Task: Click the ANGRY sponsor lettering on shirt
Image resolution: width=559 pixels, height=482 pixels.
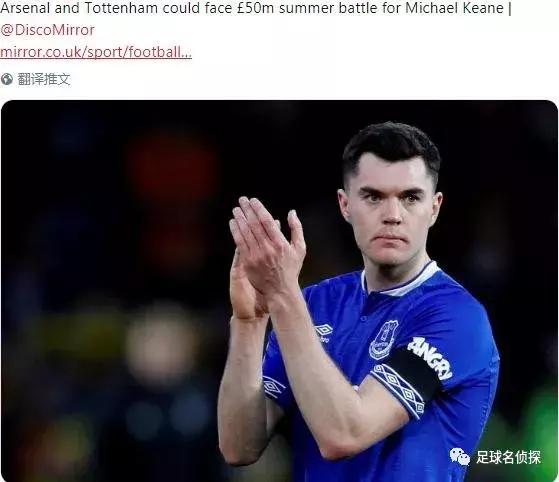Action: click(430, 358)
